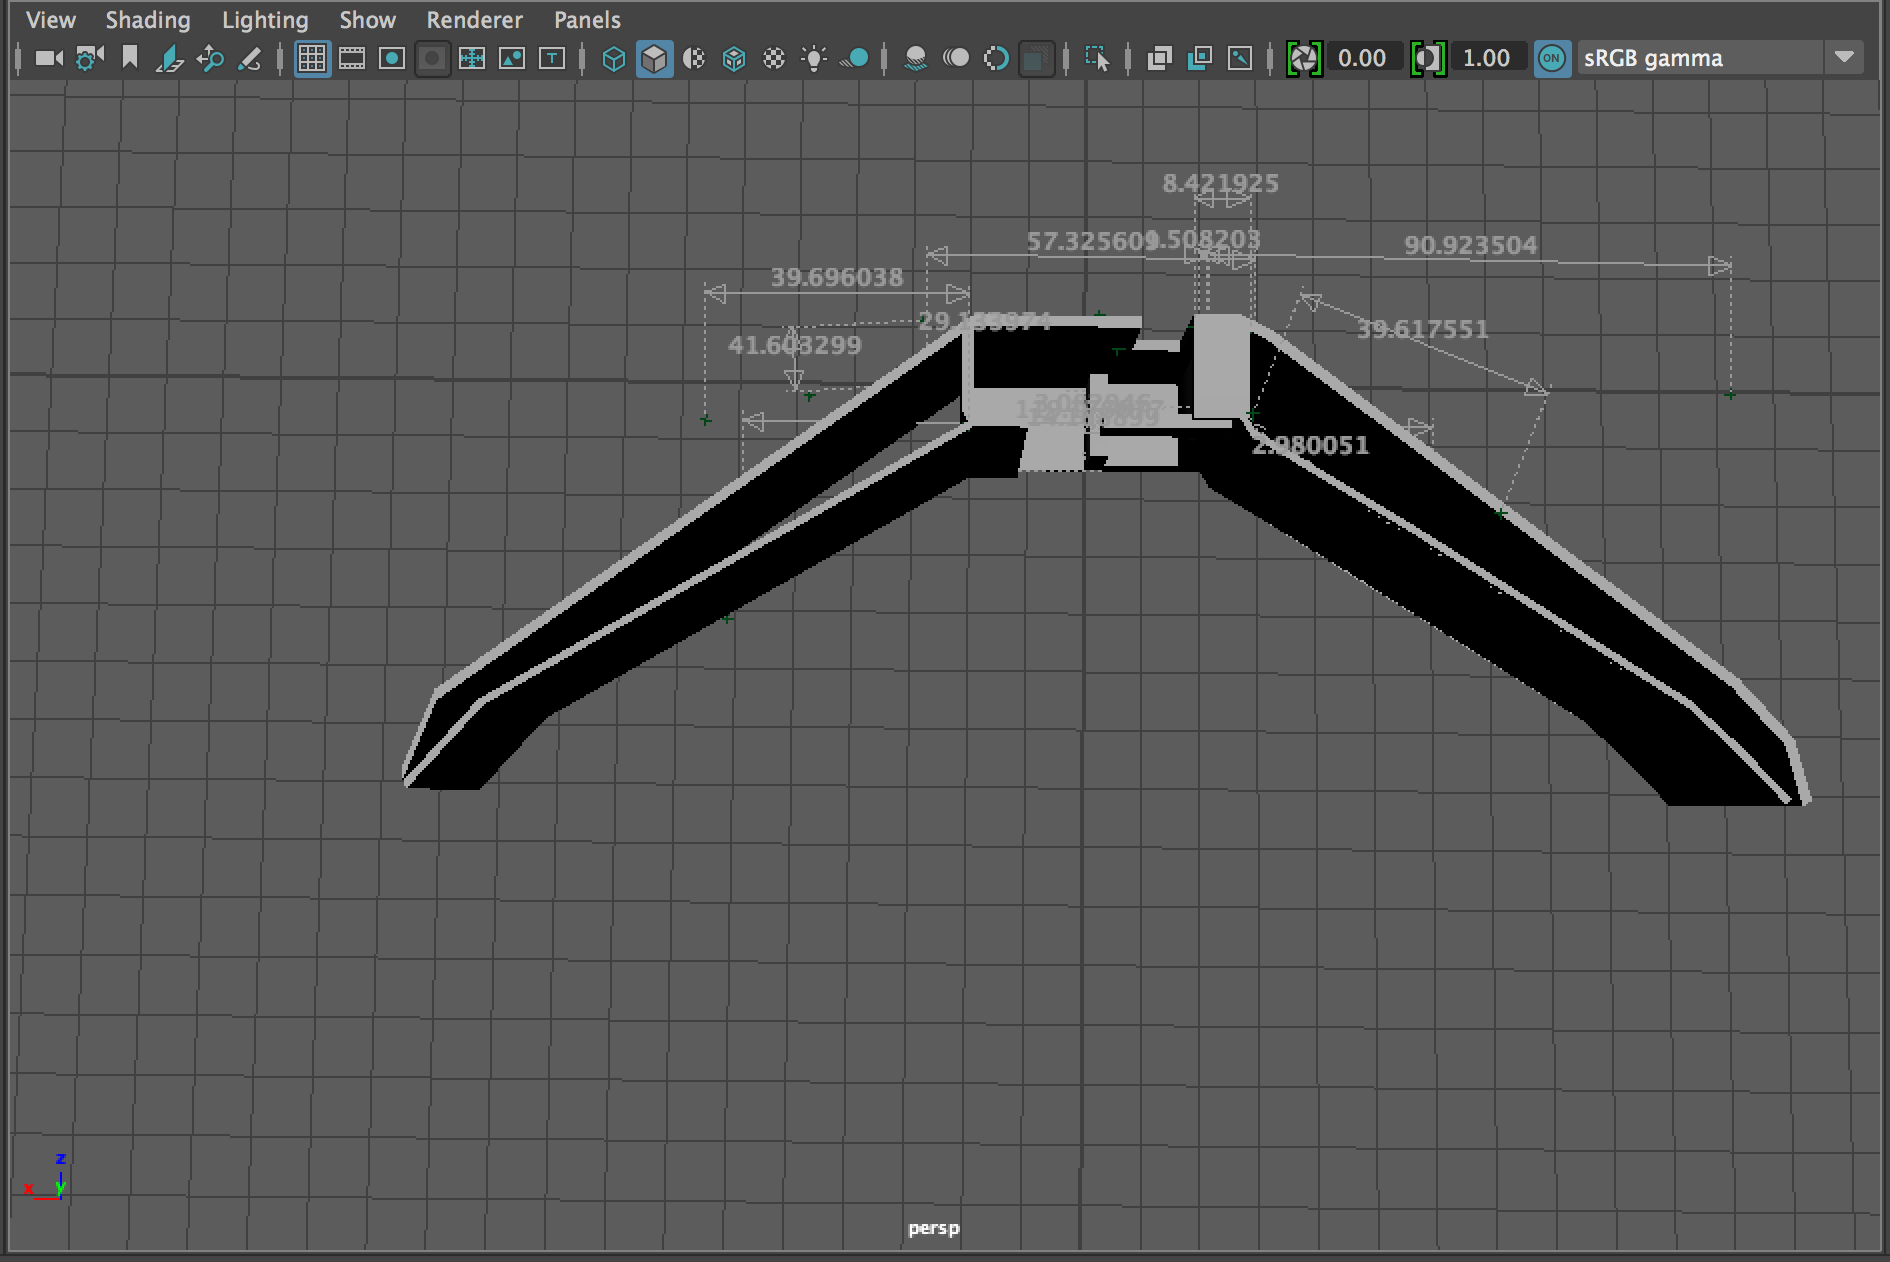Enable Use Default Material icon
Viewport: 1890px width, 1262px height.
click(694, 59)
